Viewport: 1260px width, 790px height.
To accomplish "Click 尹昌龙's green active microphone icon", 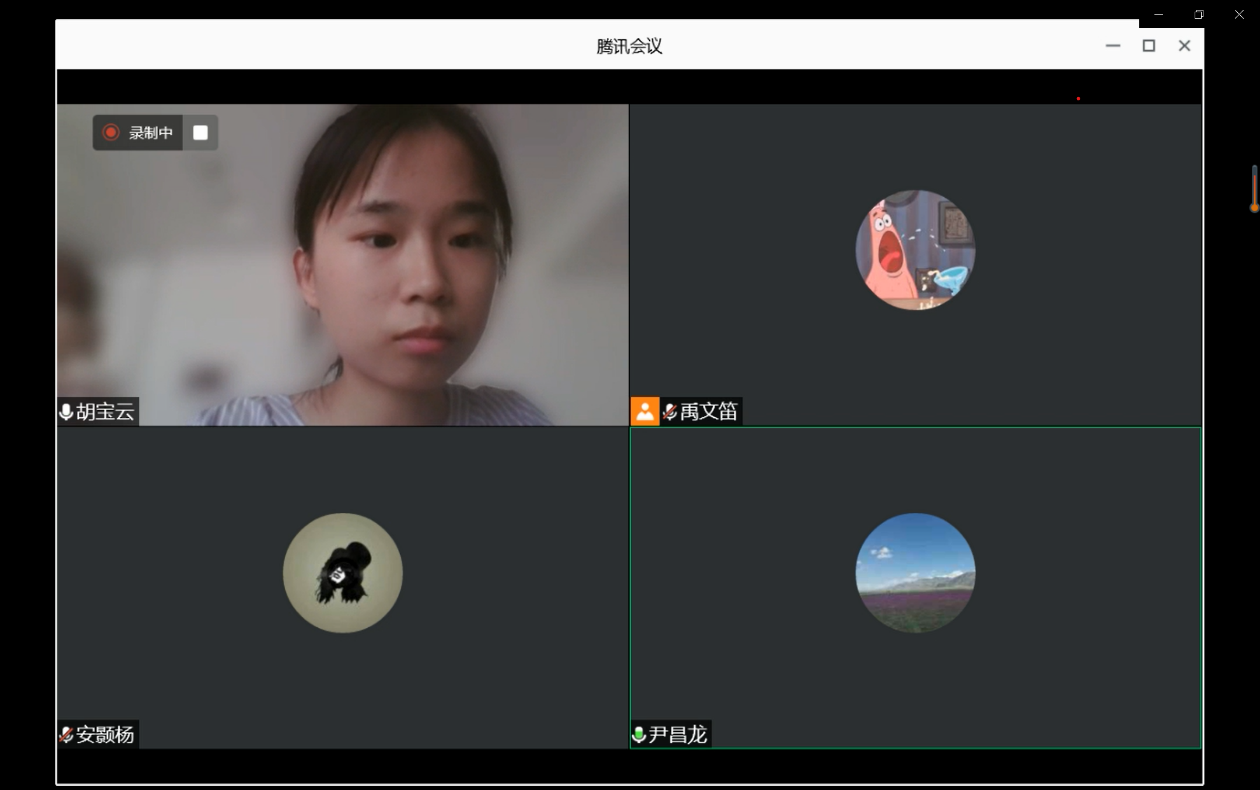I will (x=639, y=735).
